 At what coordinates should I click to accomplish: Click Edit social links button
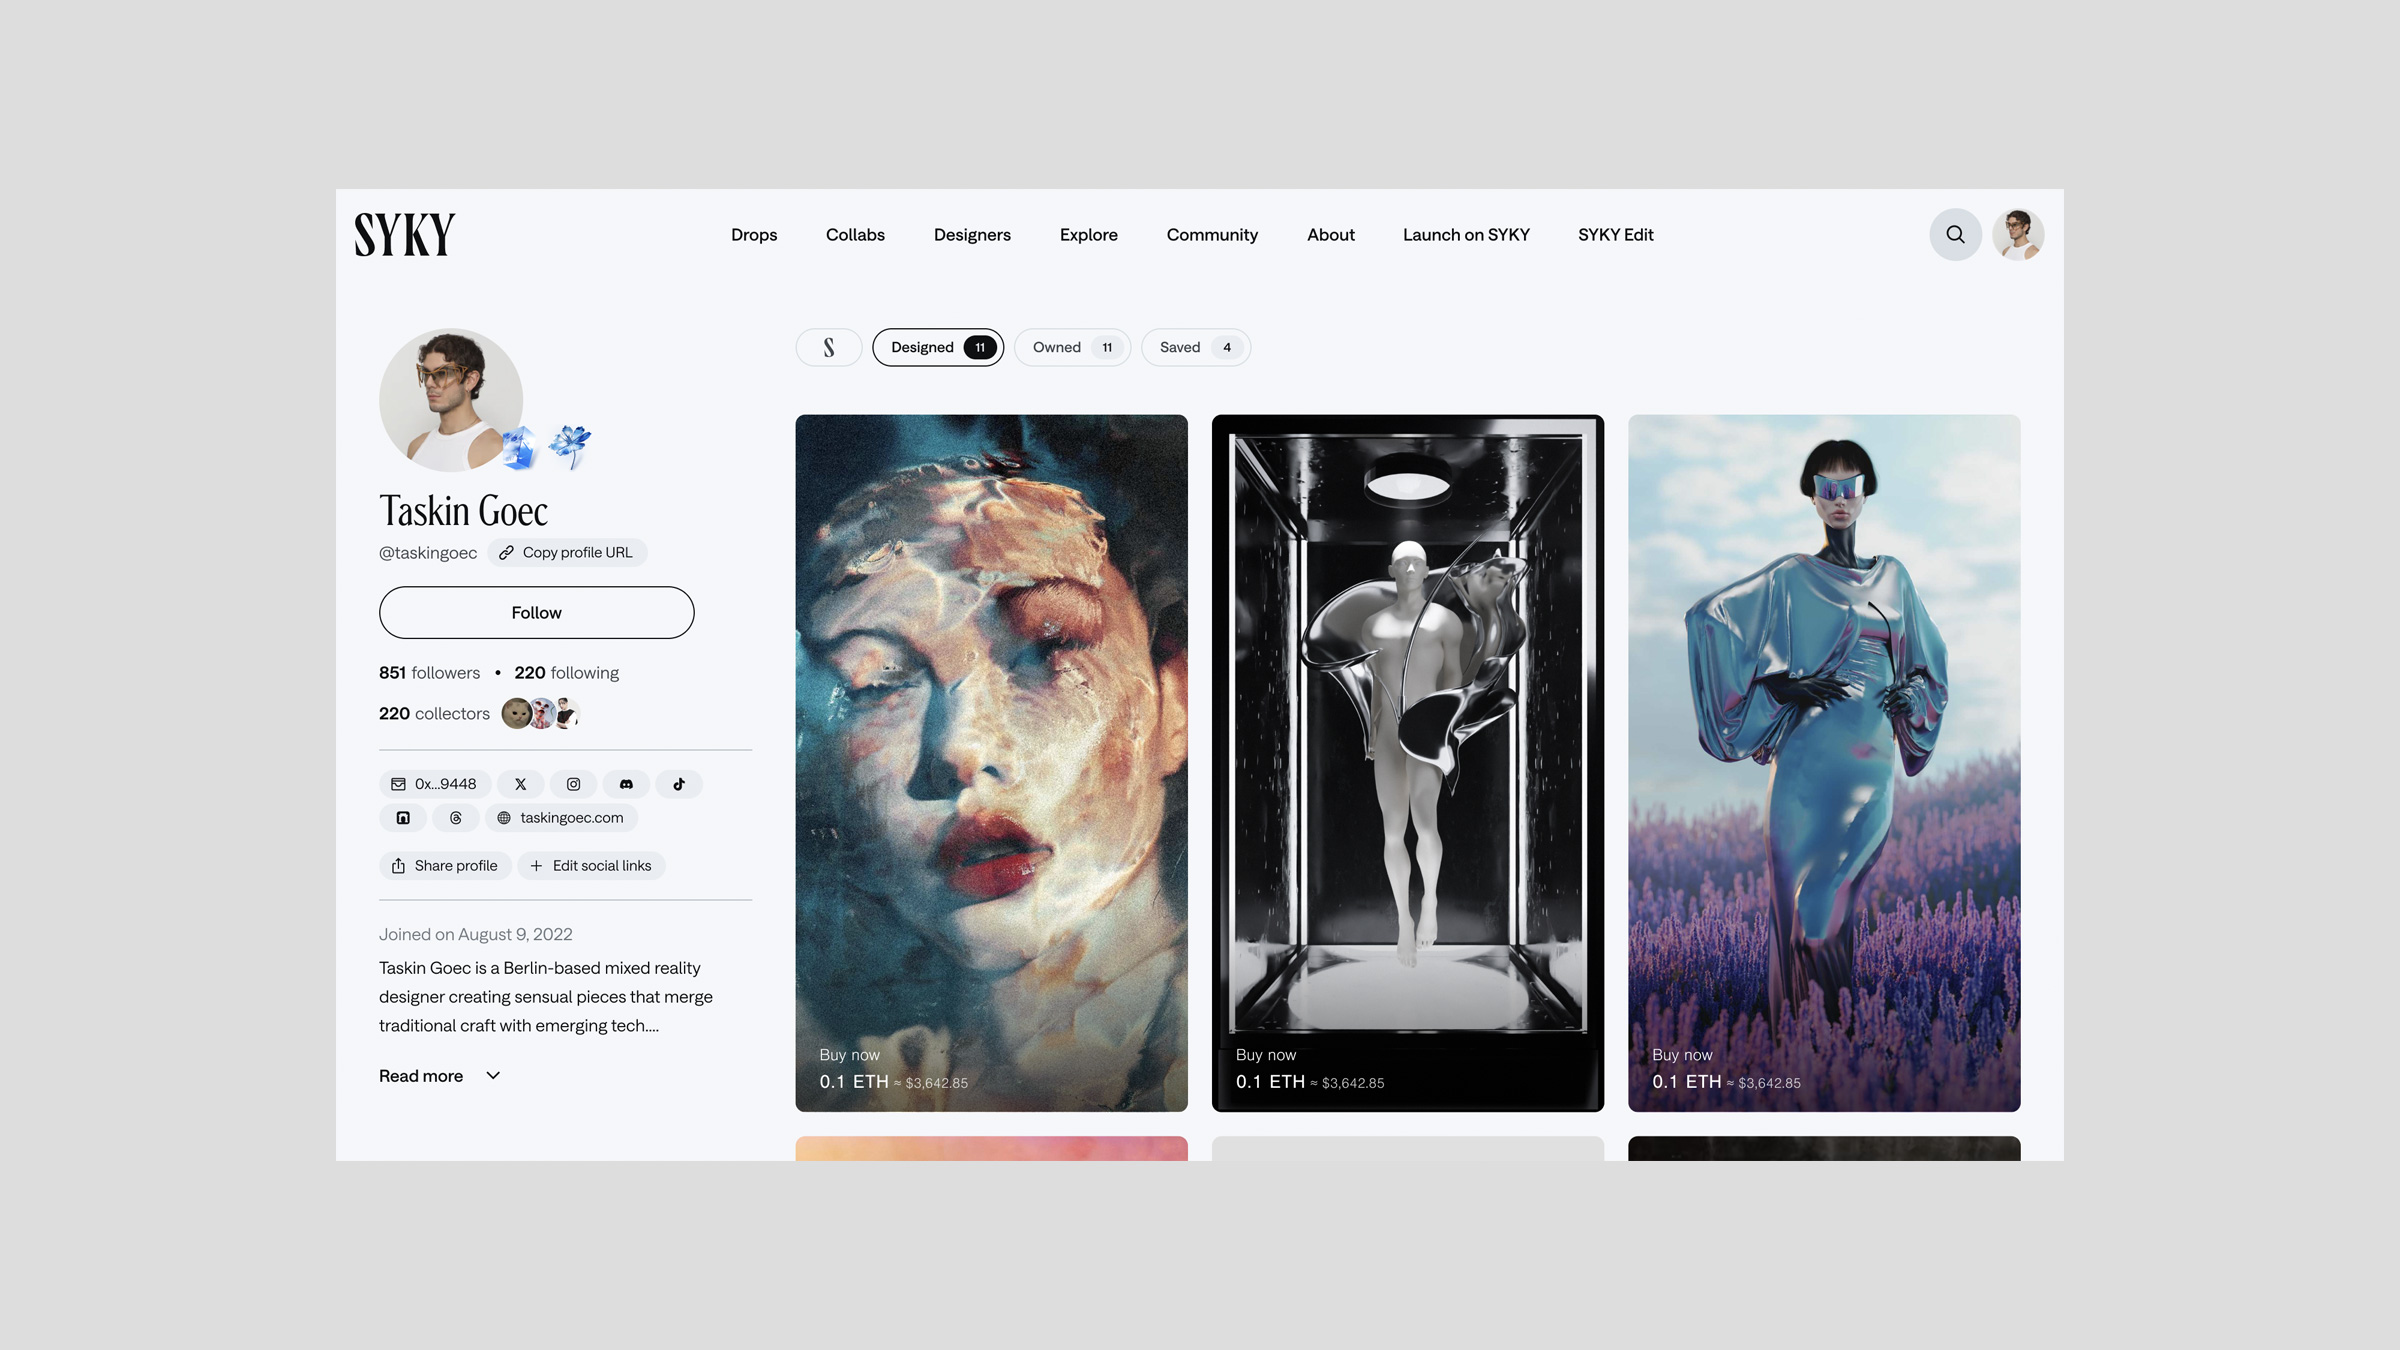(x=591, y=866)
